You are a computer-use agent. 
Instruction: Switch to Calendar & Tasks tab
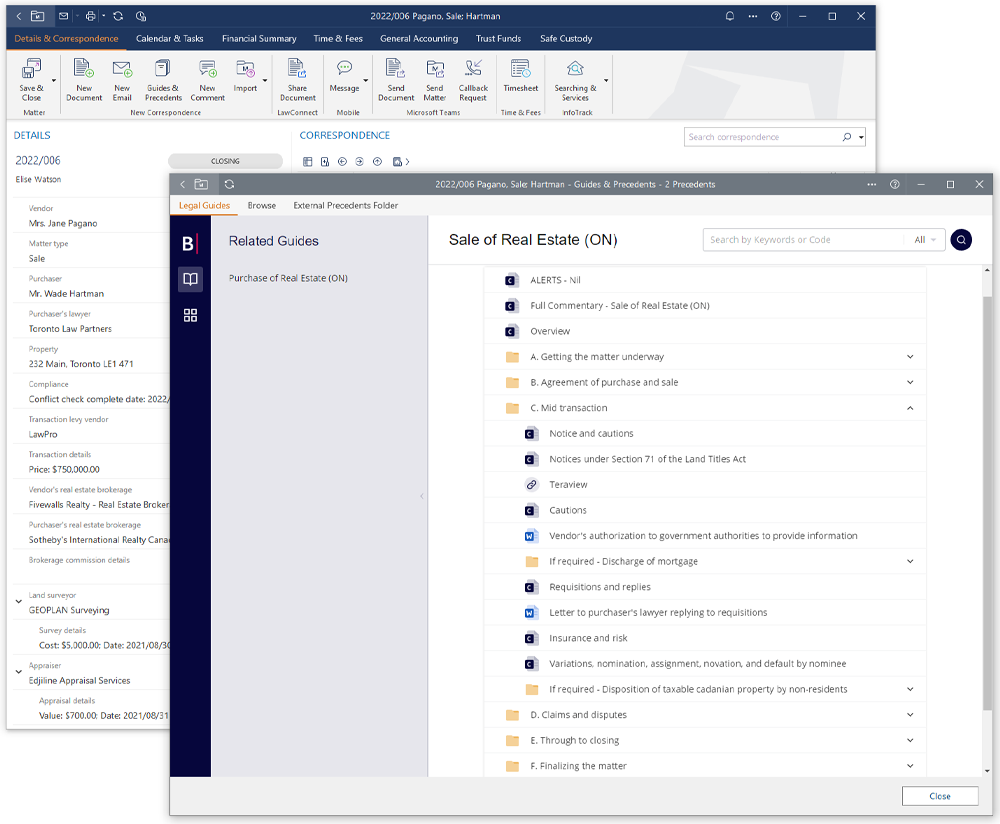(170, 39)
